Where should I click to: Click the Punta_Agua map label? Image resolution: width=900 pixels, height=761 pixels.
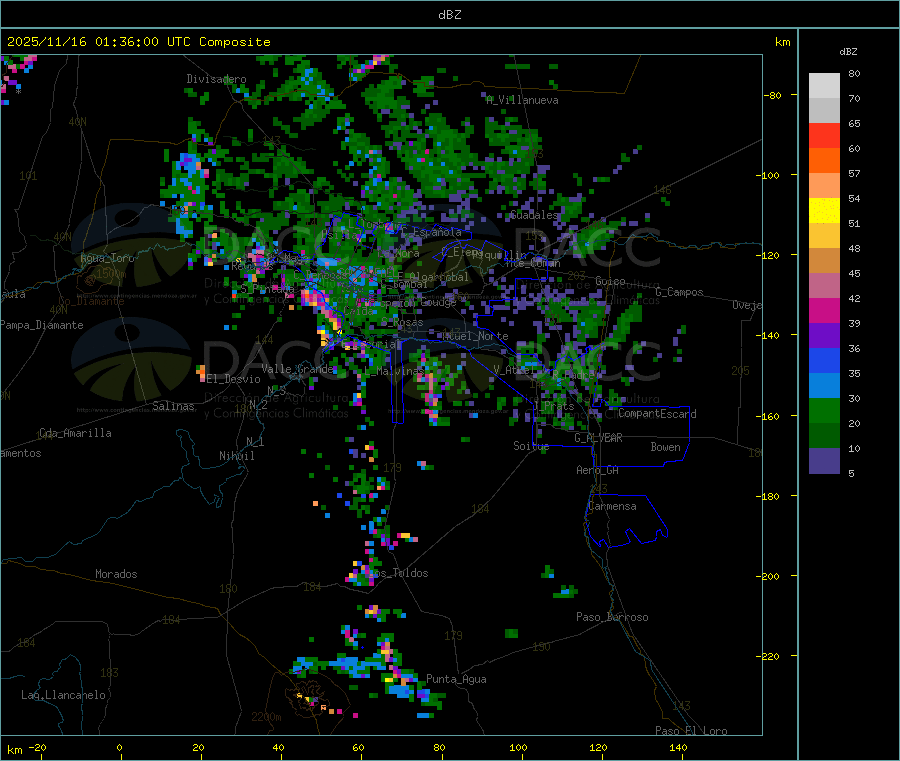[x=456, y=679]
